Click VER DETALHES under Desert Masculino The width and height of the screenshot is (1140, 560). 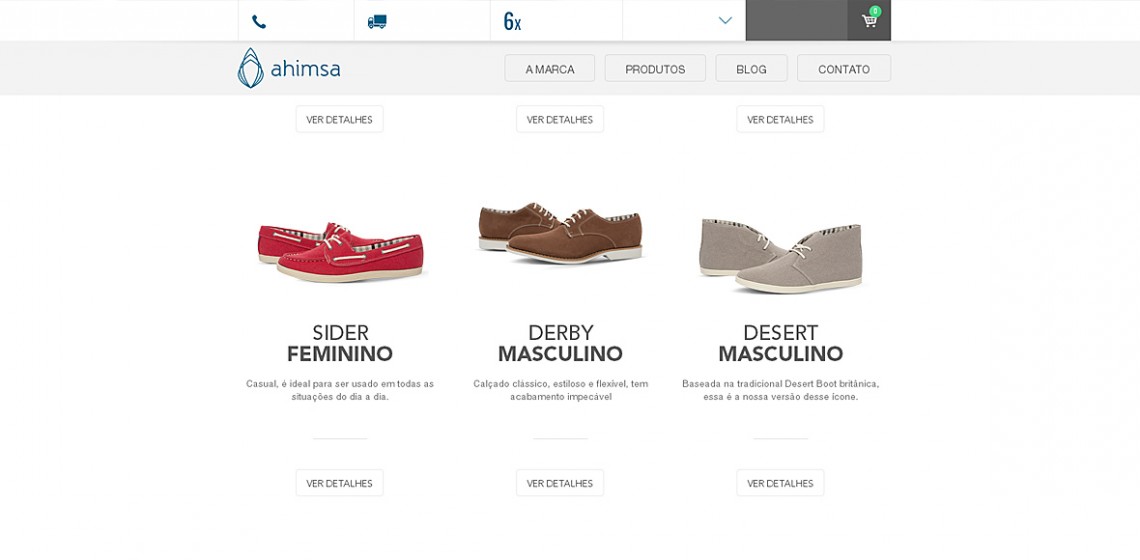tap(780, 483)
